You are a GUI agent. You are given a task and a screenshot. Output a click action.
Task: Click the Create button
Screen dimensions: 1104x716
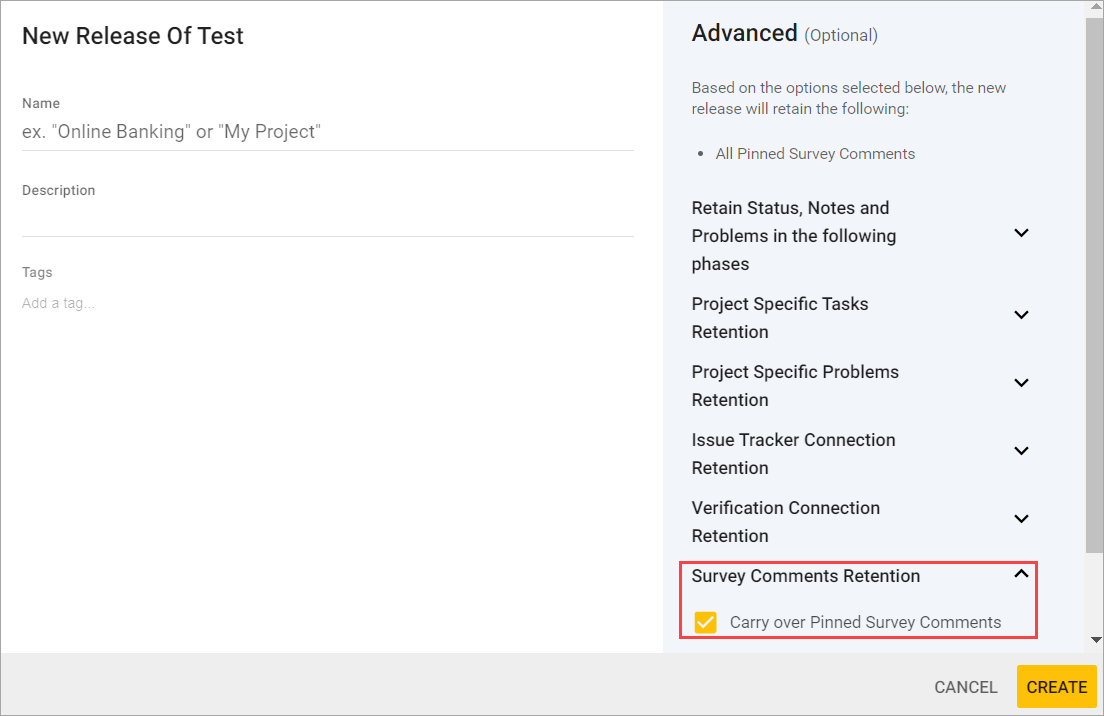[x=1056, y=687]
